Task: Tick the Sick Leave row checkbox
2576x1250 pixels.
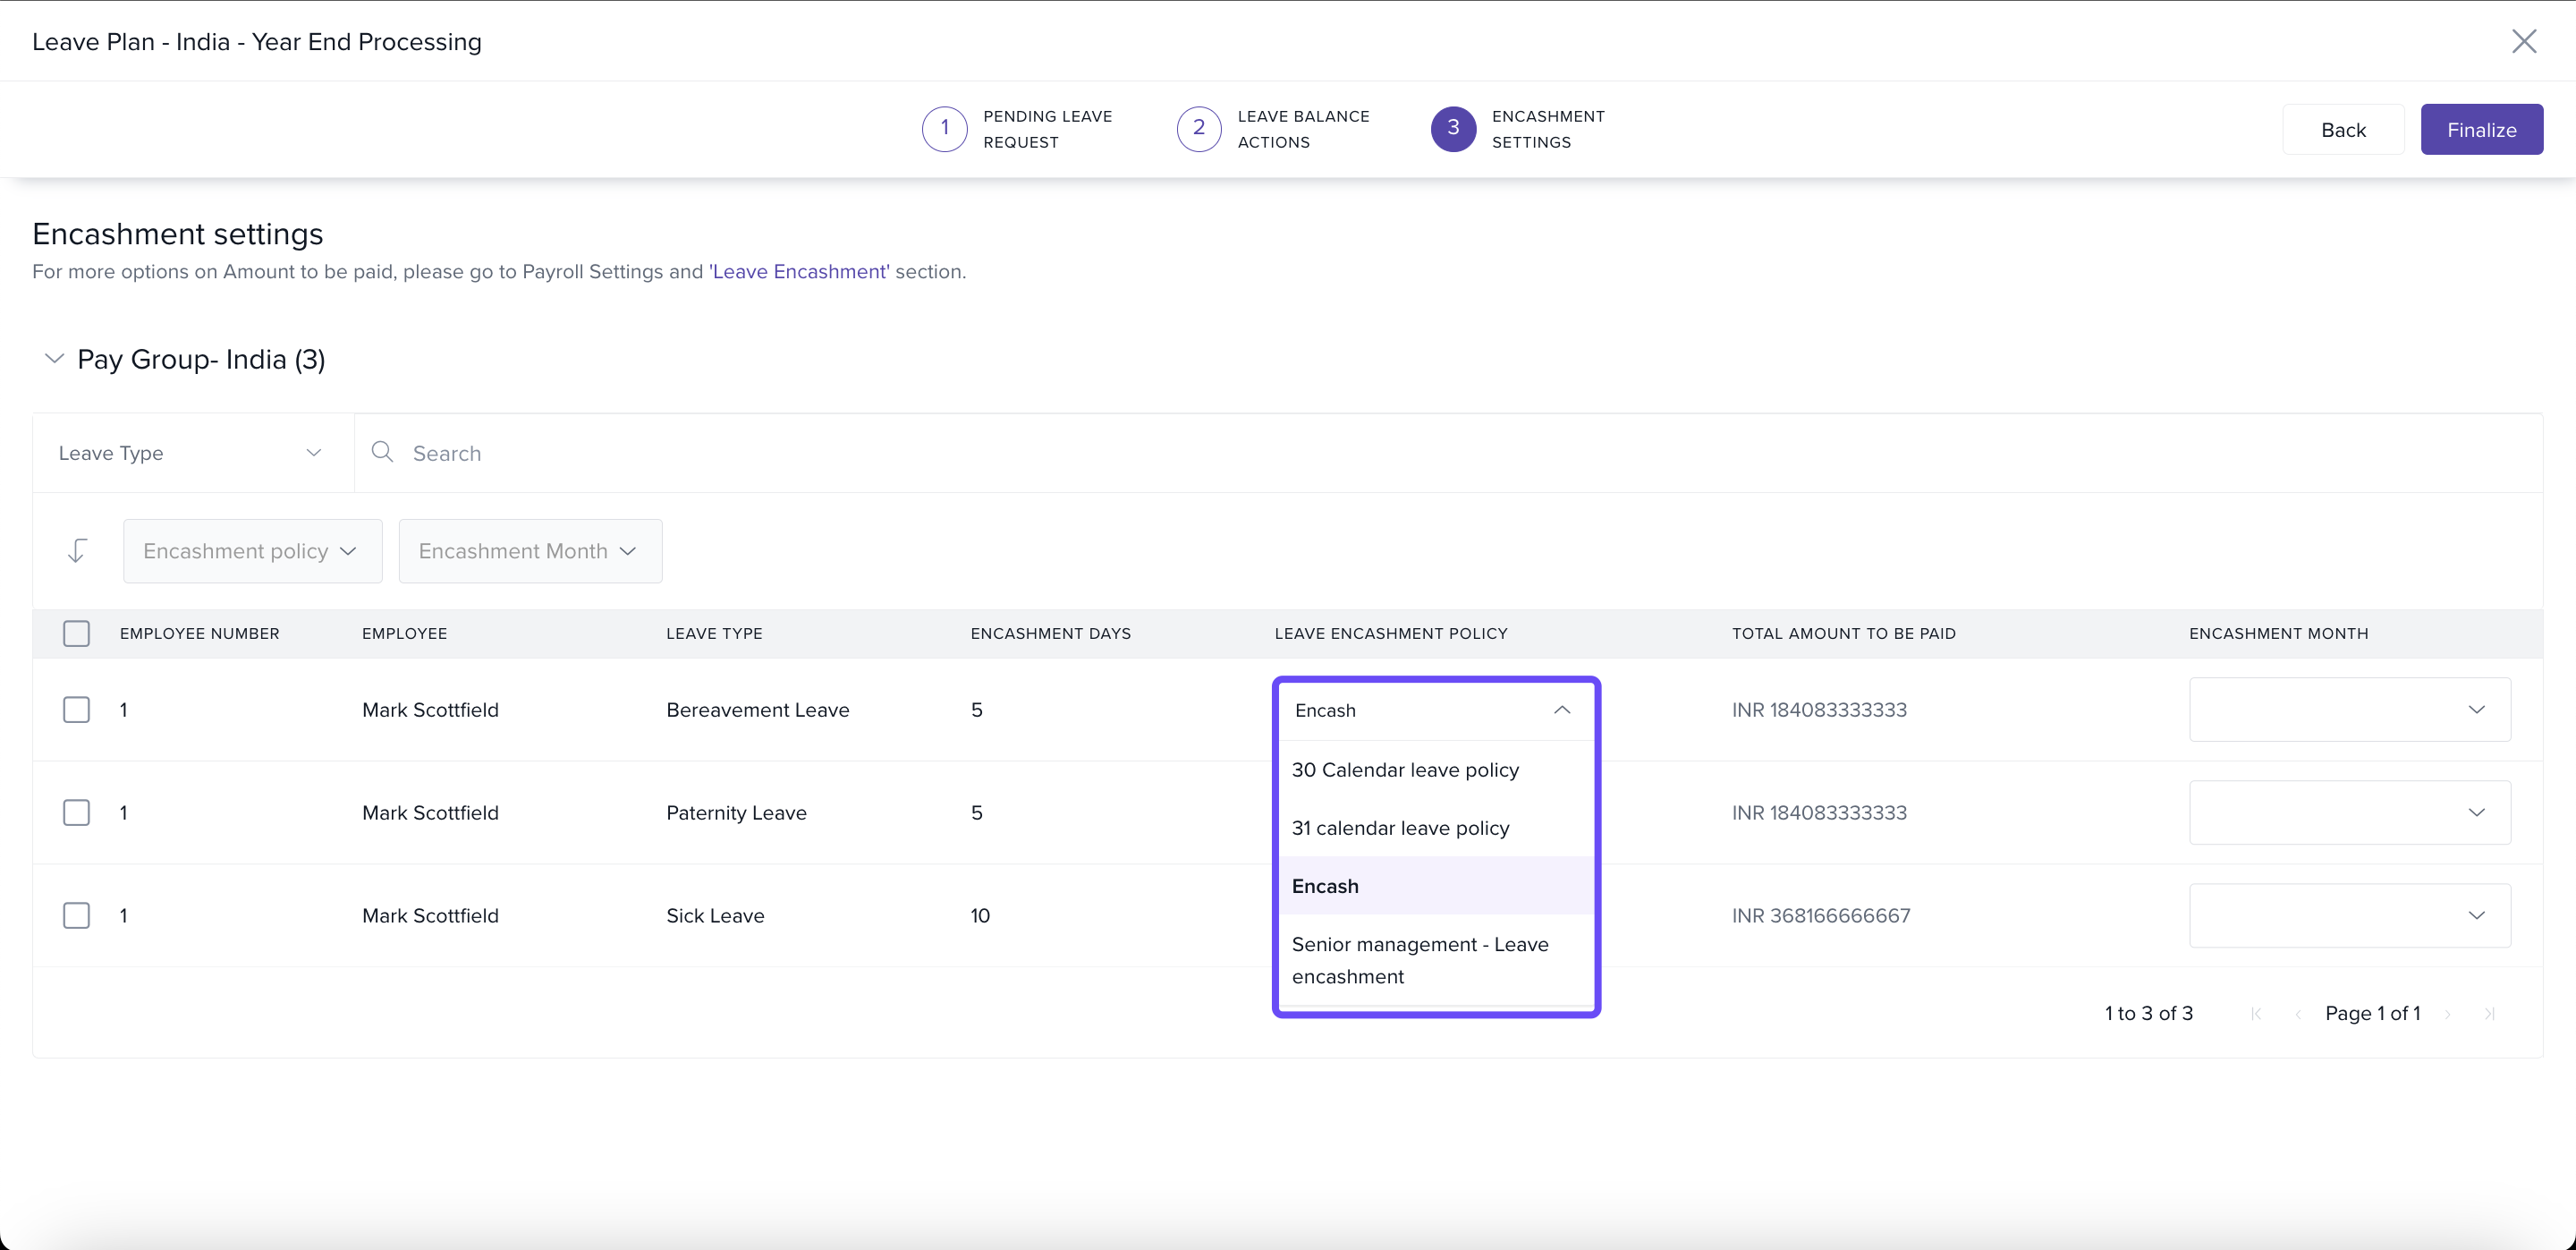Action: [x=77, y=916]
